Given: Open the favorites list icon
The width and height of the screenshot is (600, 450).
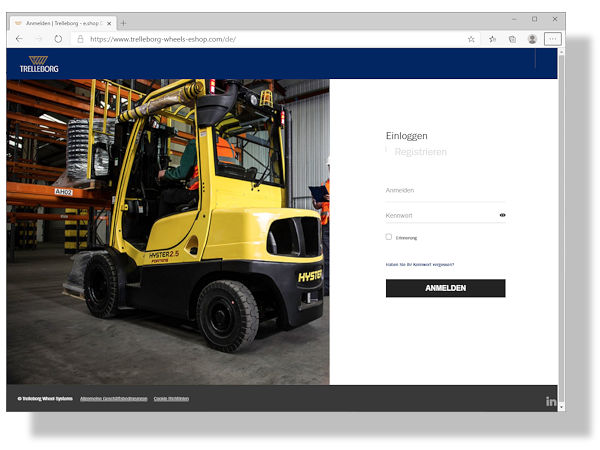Looking at the screenshot, I should pos(492,39).
